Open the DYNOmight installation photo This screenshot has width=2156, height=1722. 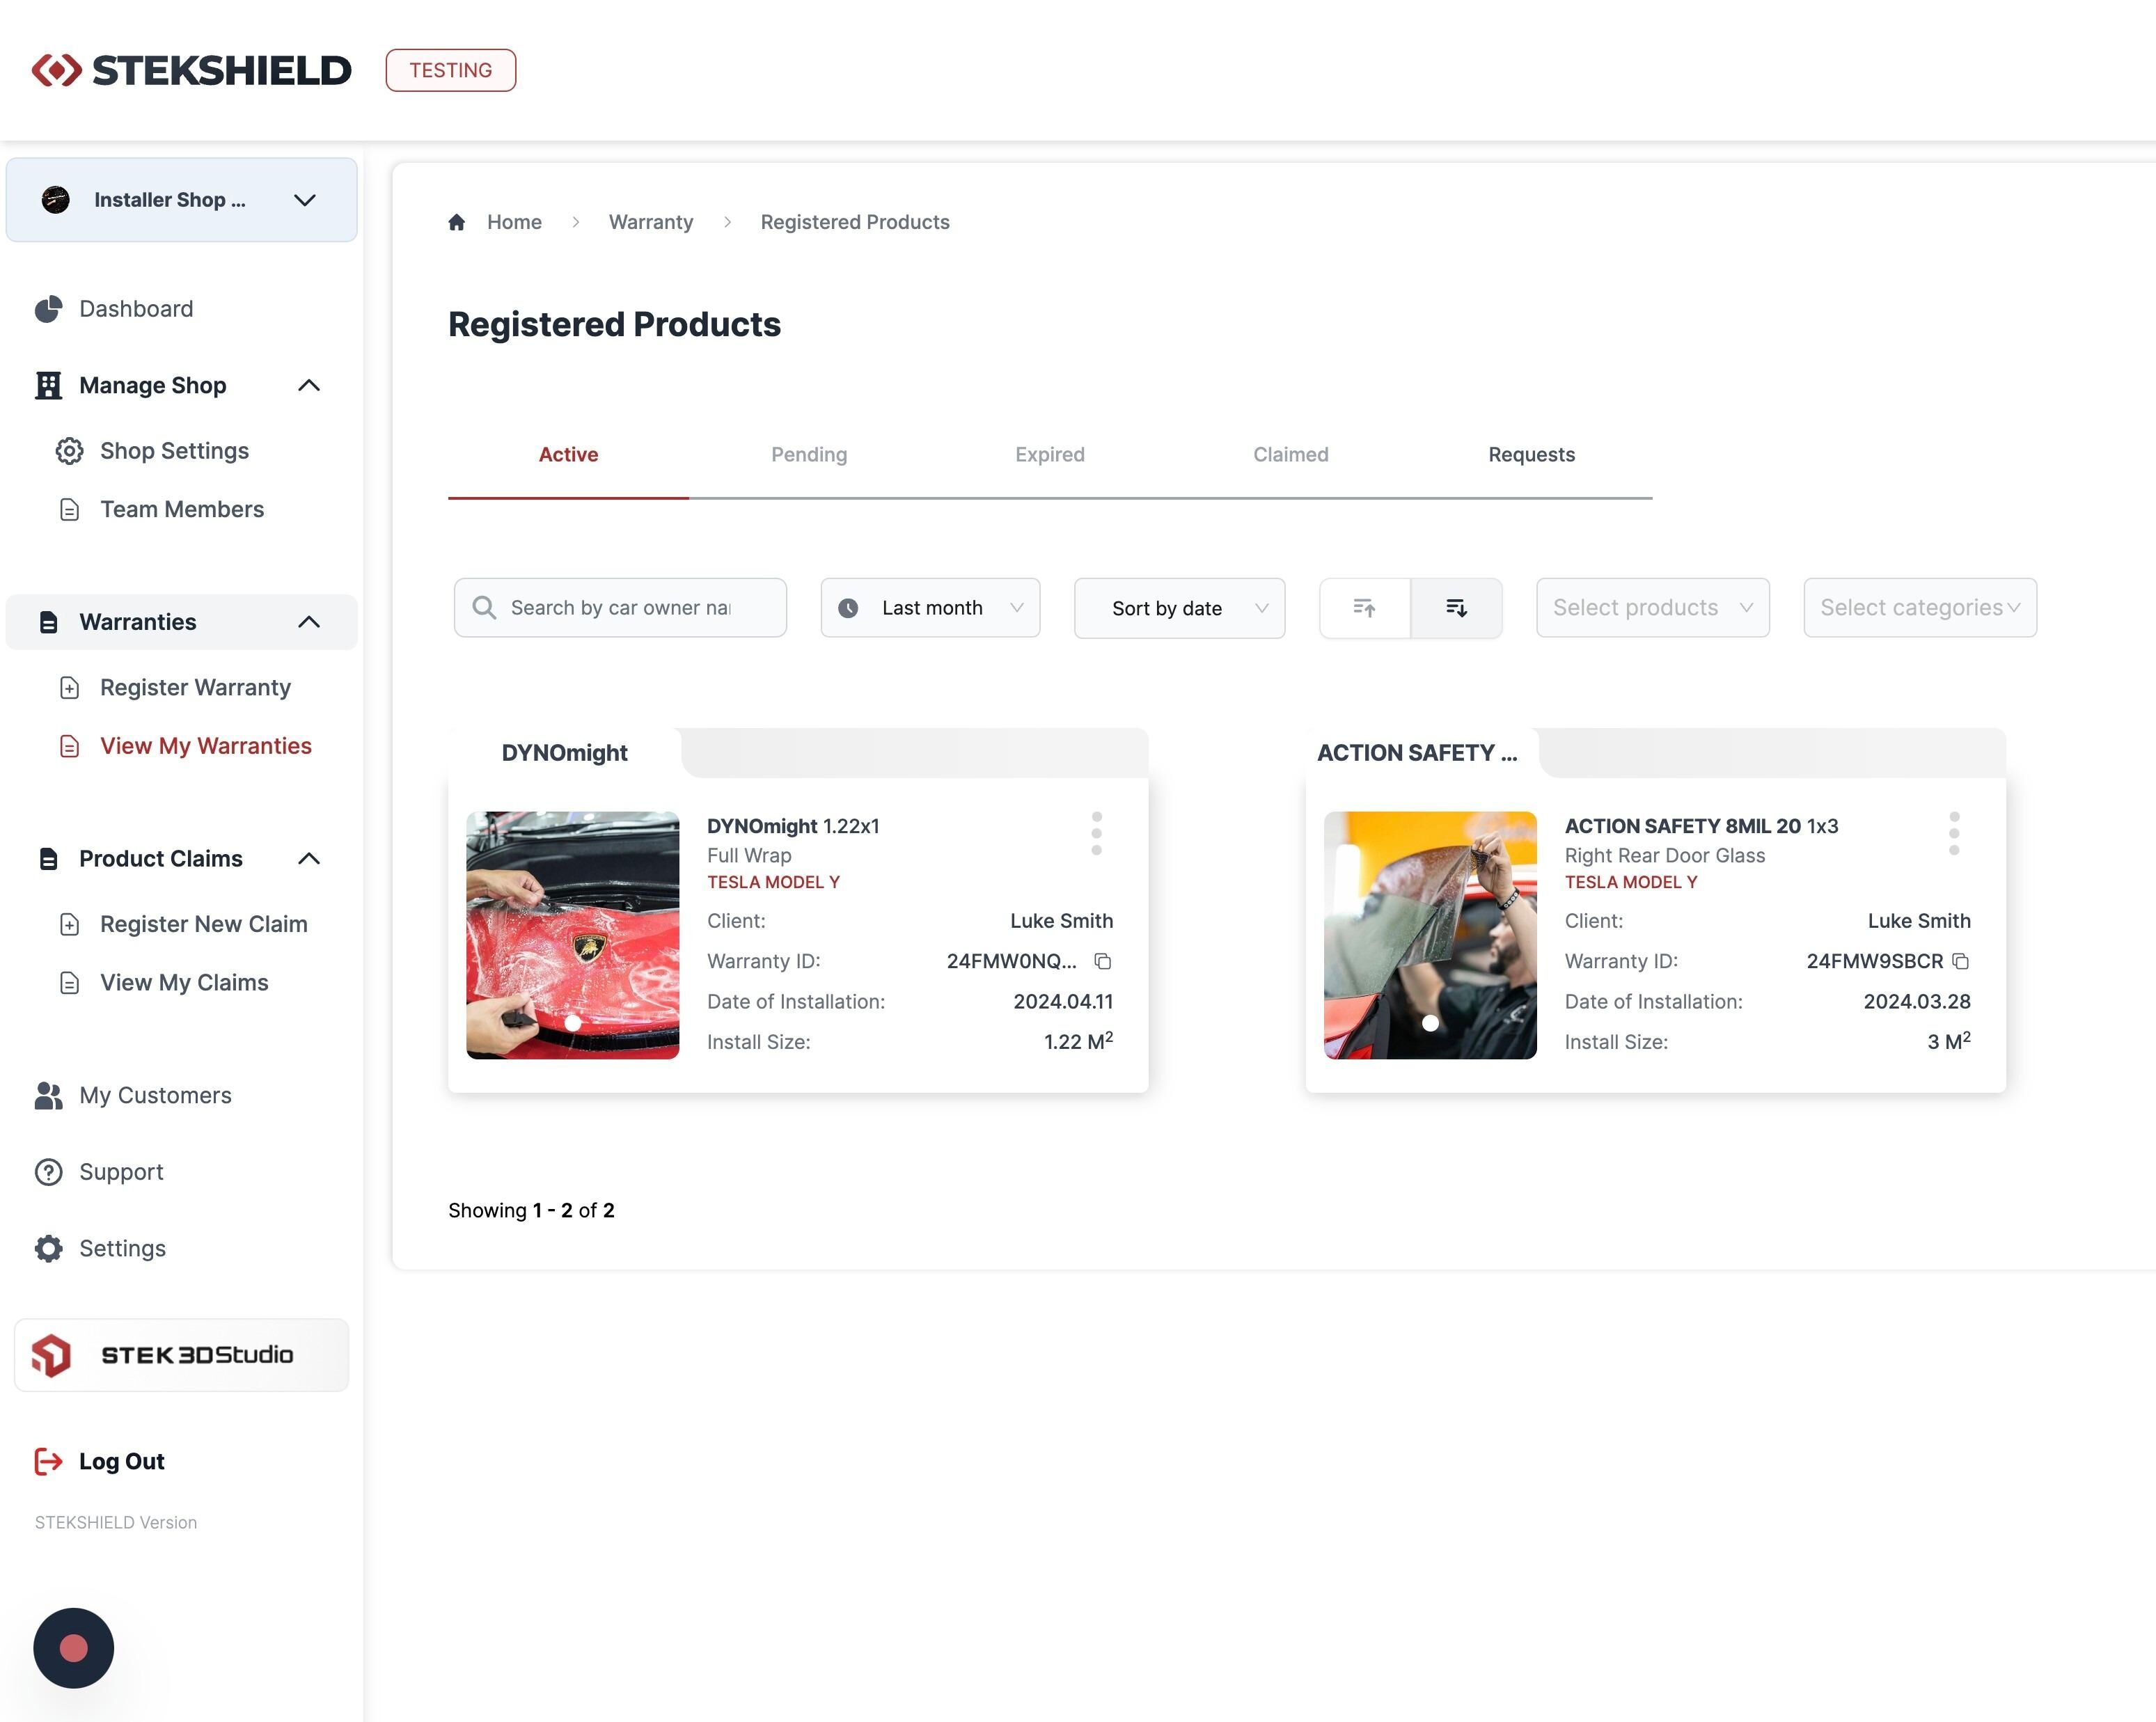[x=573, y=935]
